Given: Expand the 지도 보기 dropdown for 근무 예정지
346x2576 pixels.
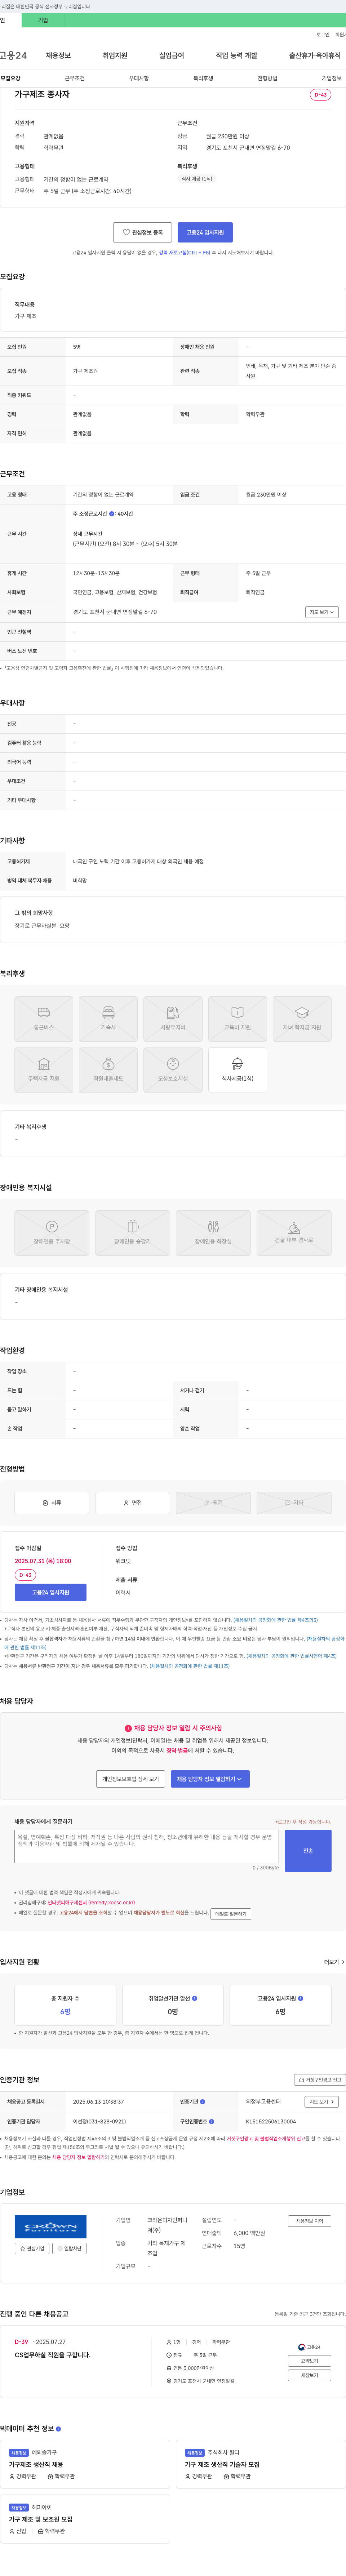Looking at the screenshot, I should point(321,612).
